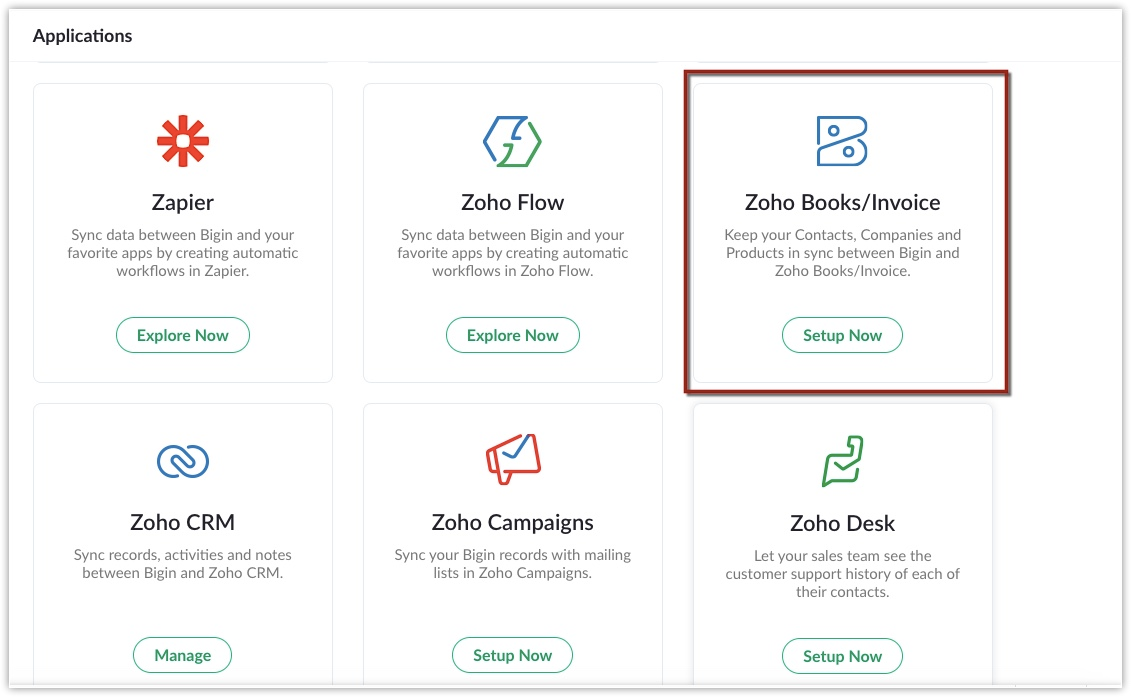Click the Zoho Desk heading text
The width and height of the screenshot is (1131, 697).
coord(842,523)
